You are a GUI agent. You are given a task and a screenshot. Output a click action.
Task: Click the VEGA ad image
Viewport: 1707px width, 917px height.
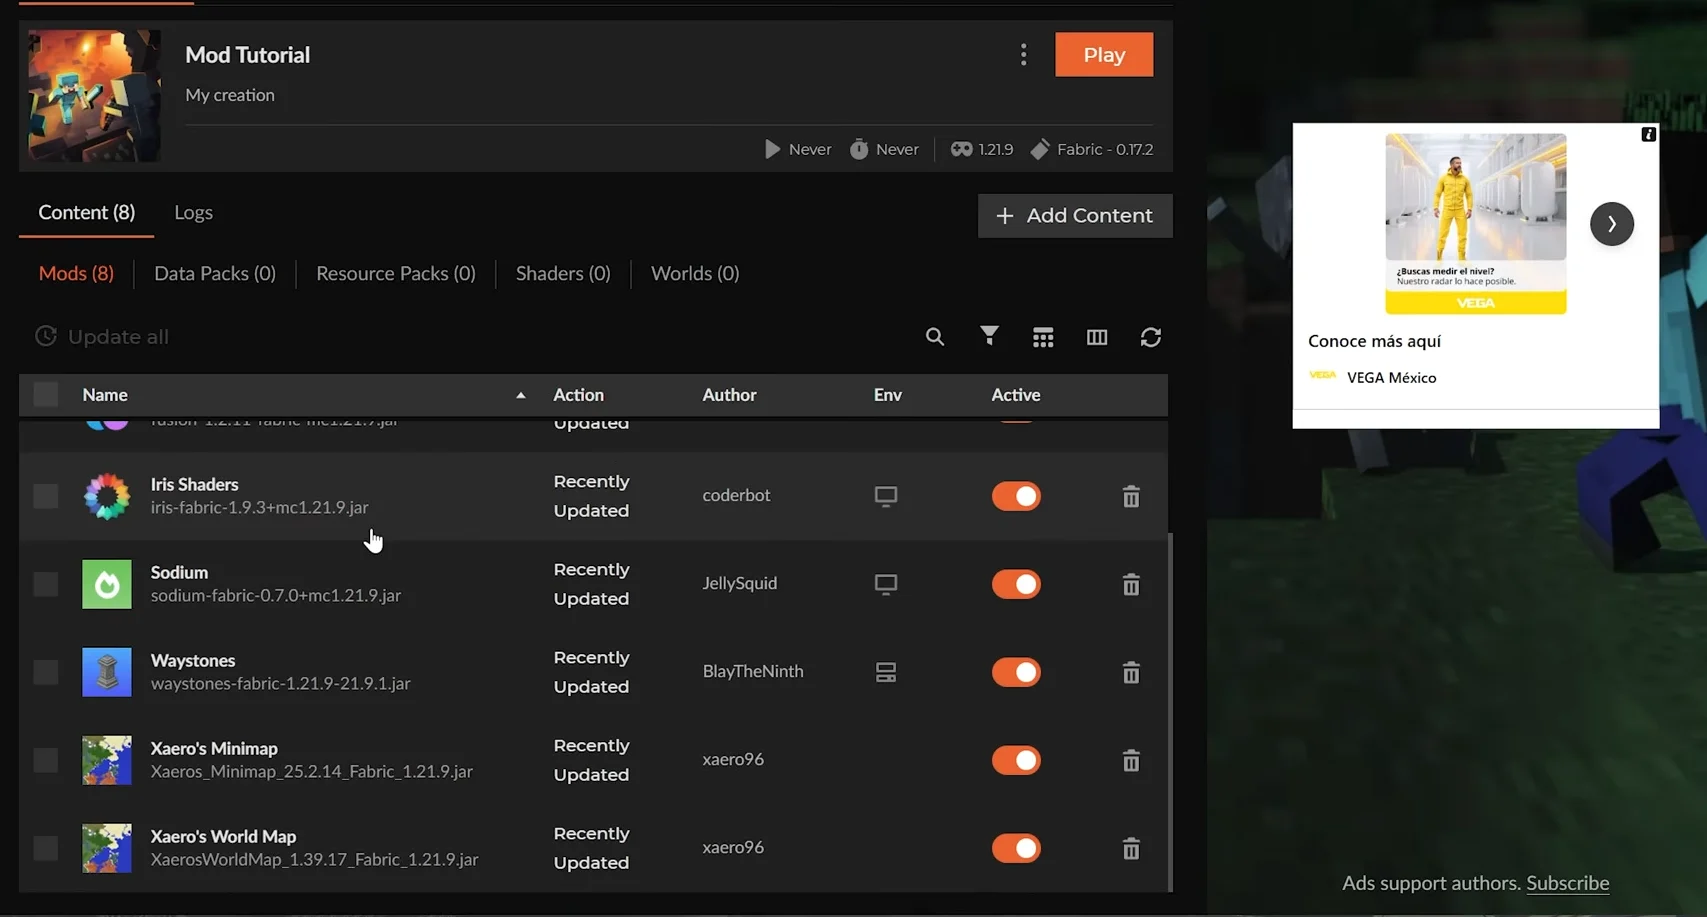coord(1476,224)
